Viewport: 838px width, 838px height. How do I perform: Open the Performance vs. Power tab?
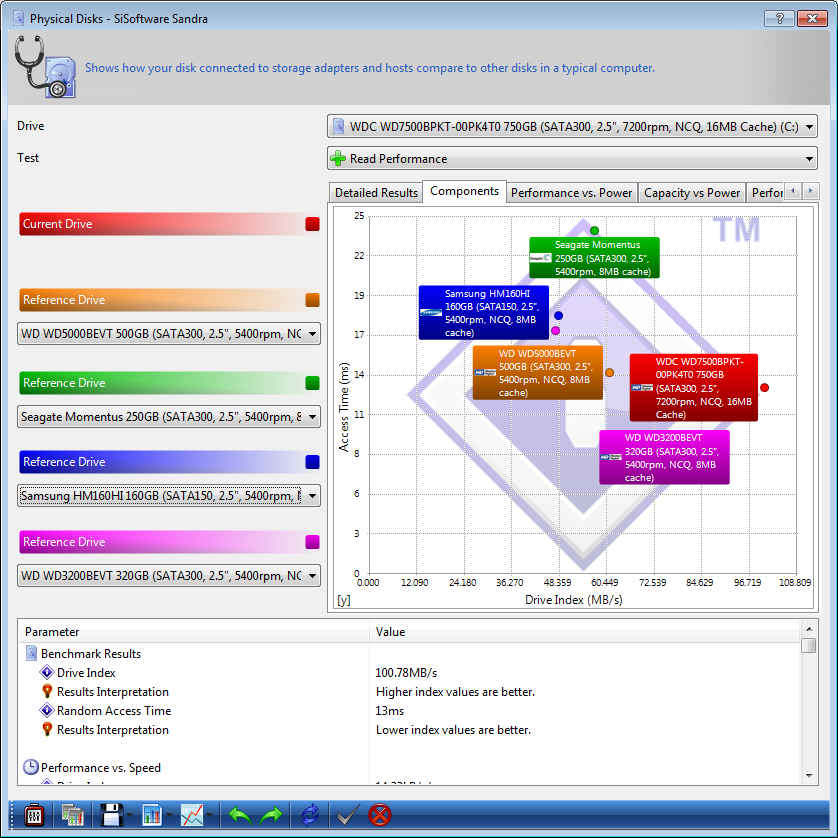pos(571,193)
